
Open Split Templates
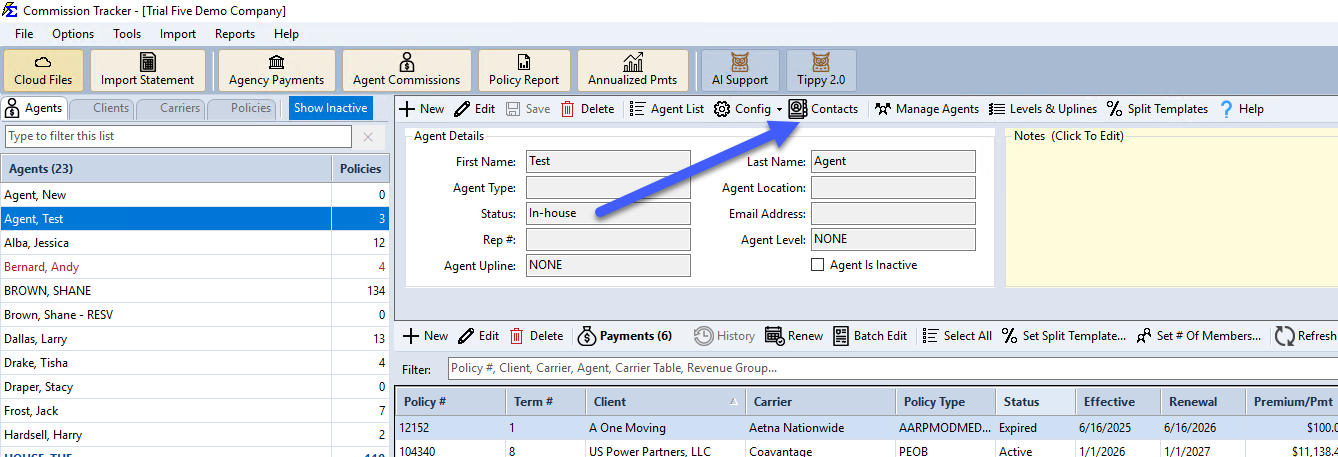tap(1157, 109)
